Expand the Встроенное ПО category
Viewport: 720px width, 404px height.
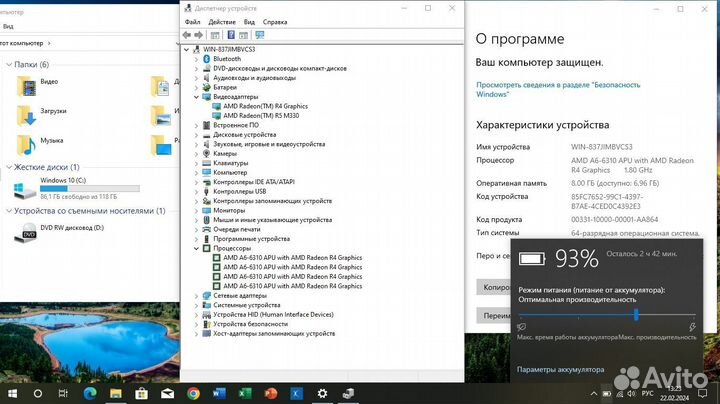[197, 125]
